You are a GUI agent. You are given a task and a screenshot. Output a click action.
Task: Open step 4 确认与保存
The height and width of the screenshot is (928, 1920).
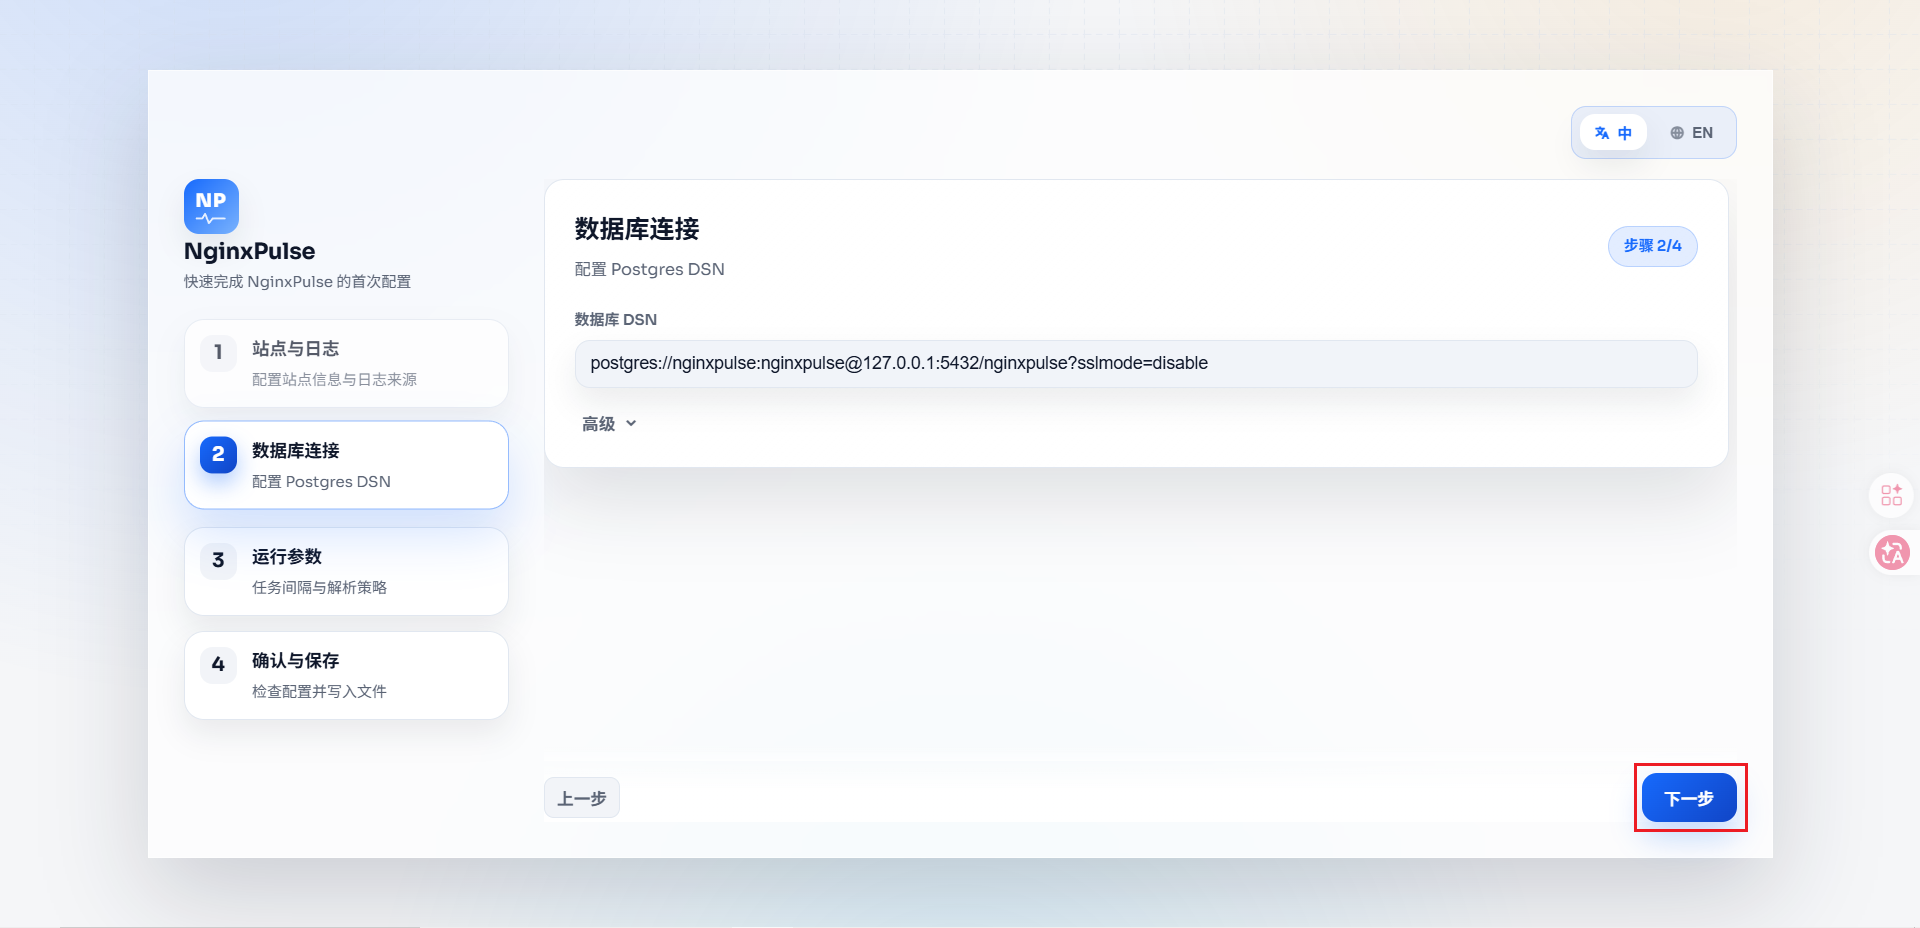[x=346, y=675]
